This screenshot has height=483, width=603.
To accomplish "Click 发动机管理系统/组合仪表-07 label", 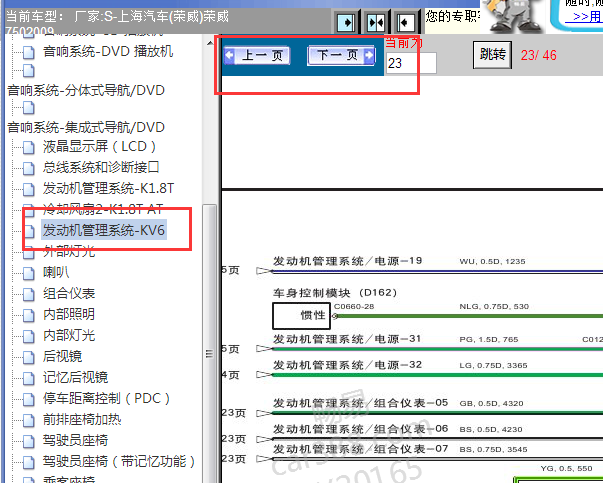I will 360,448.
